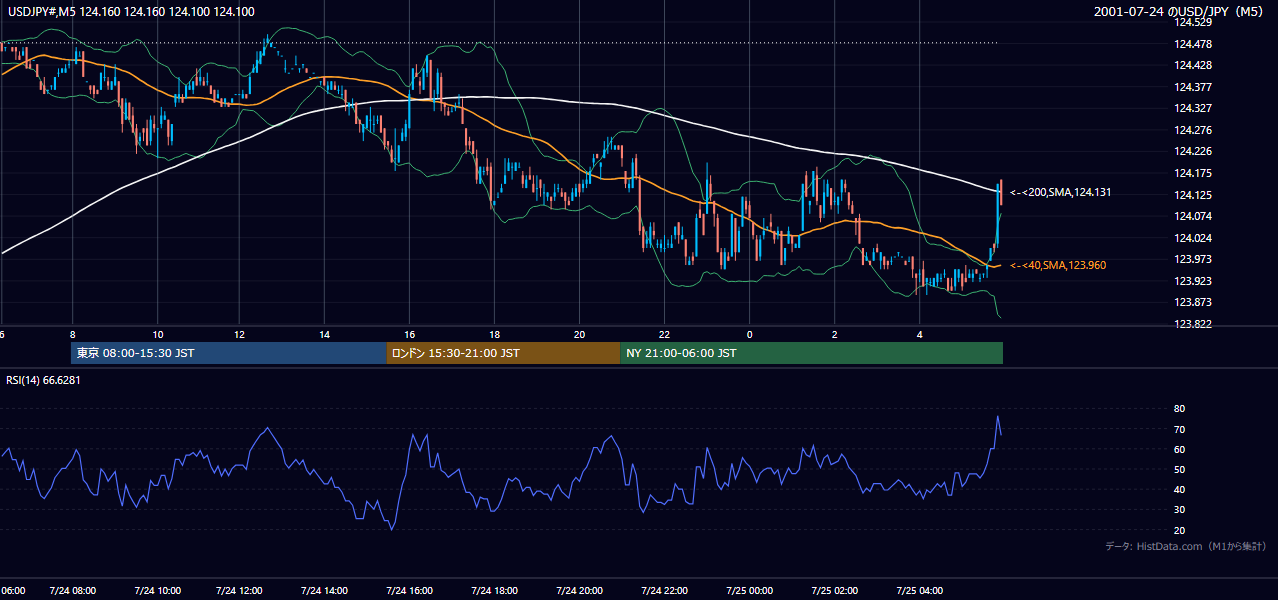Click price axis label 124.529
The image size is (1278, 600).
point(1194,22)
